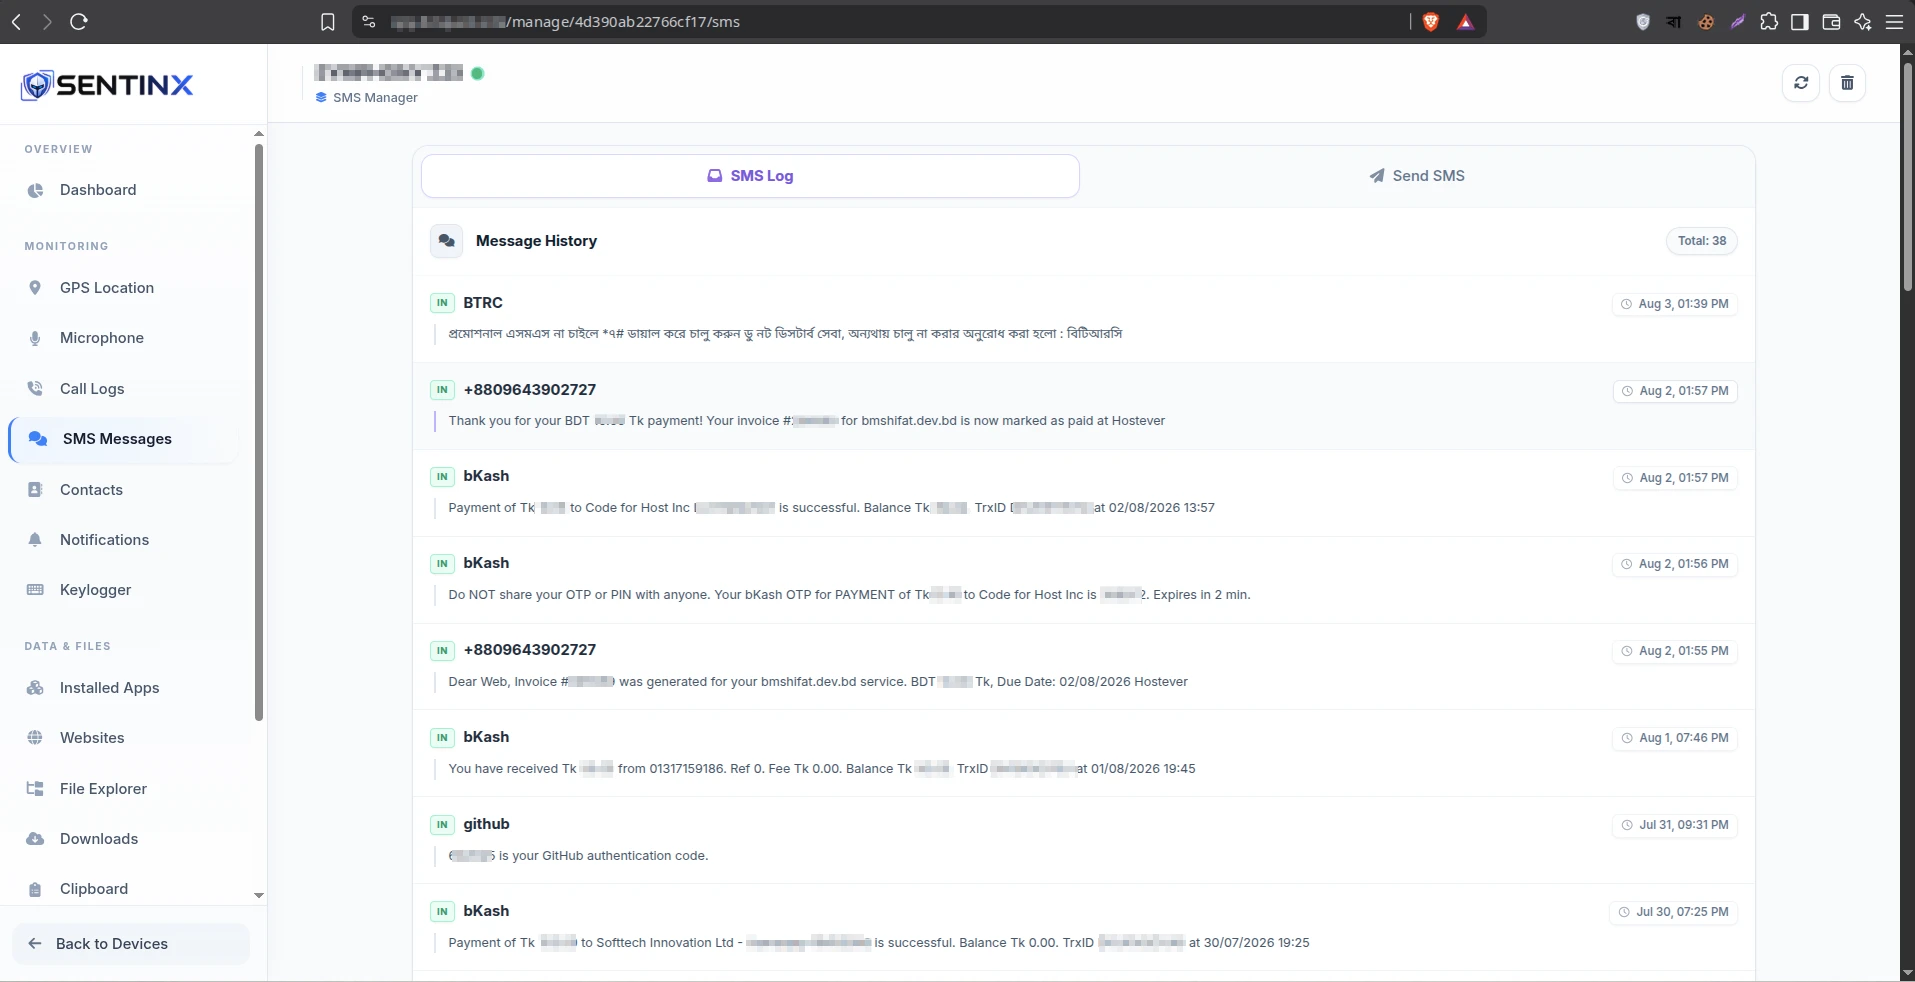The image size is (1915, 982).
Task: Open Installed Apps list
Action: (109, 688)
